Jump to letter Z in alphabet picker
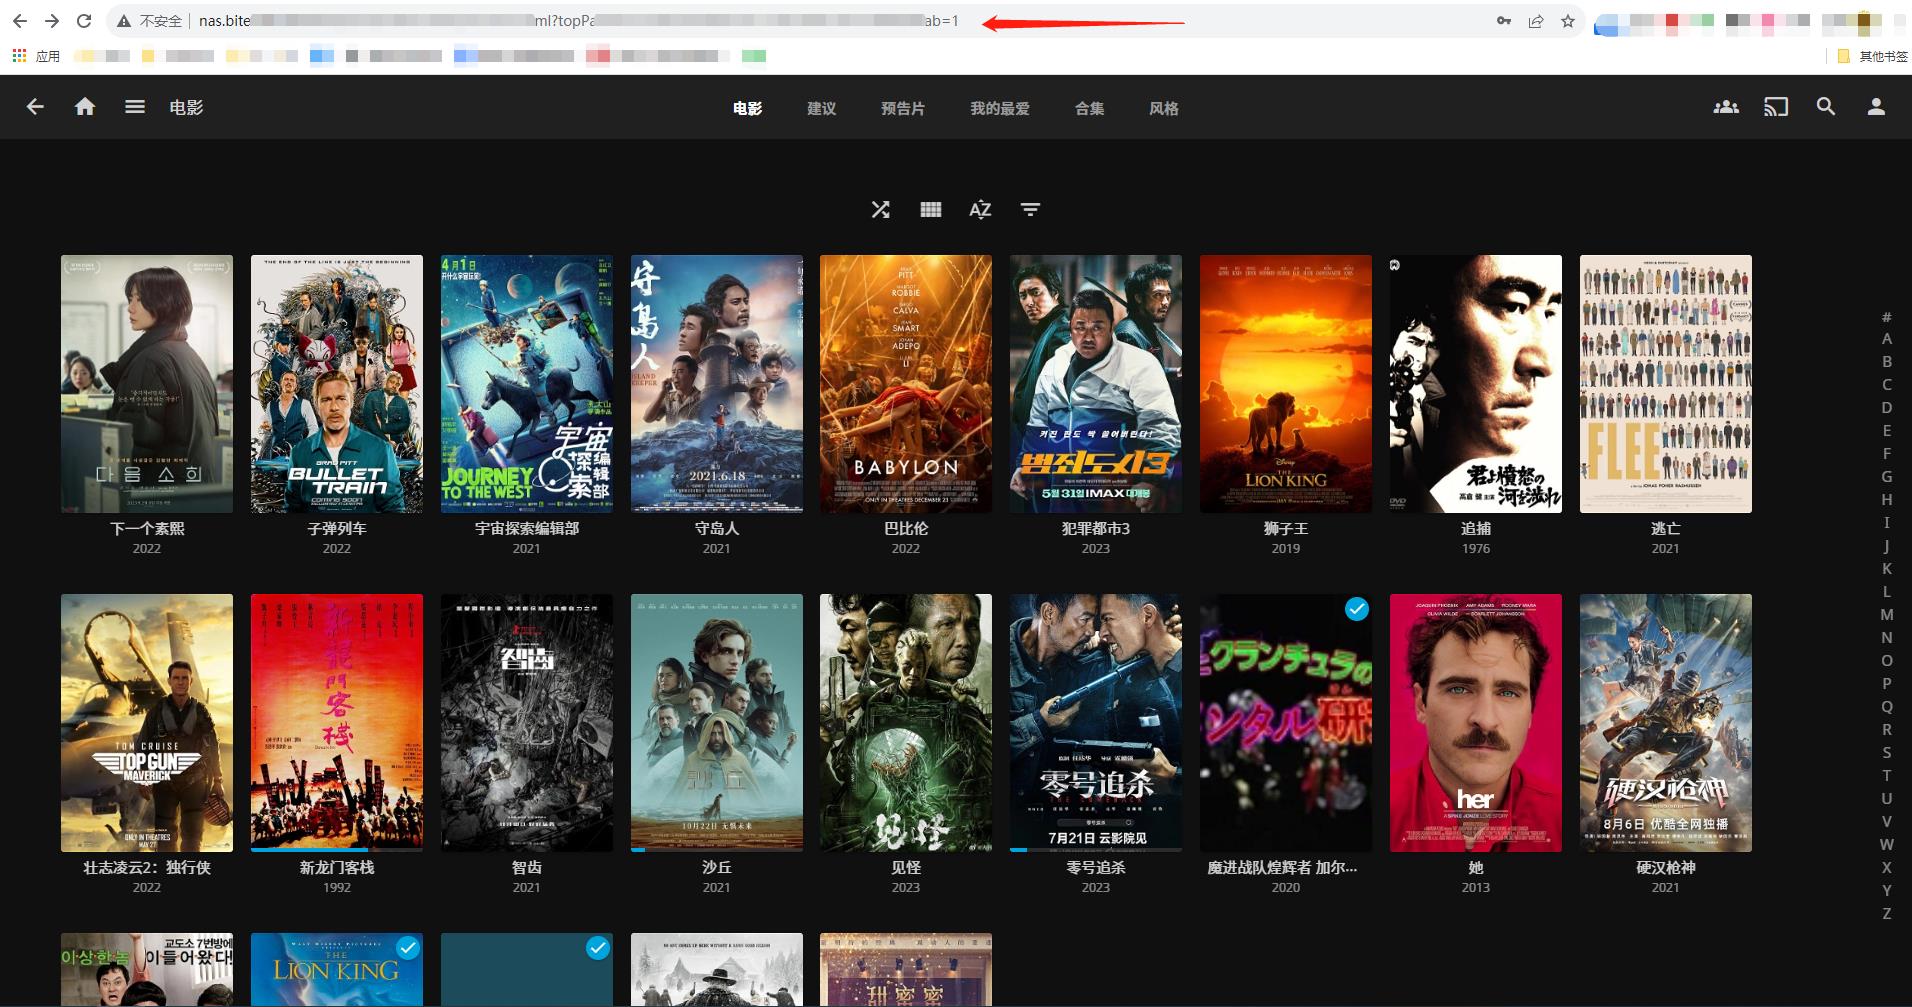Screen dimensions: 1912x1007 [x=1887, y=914]
